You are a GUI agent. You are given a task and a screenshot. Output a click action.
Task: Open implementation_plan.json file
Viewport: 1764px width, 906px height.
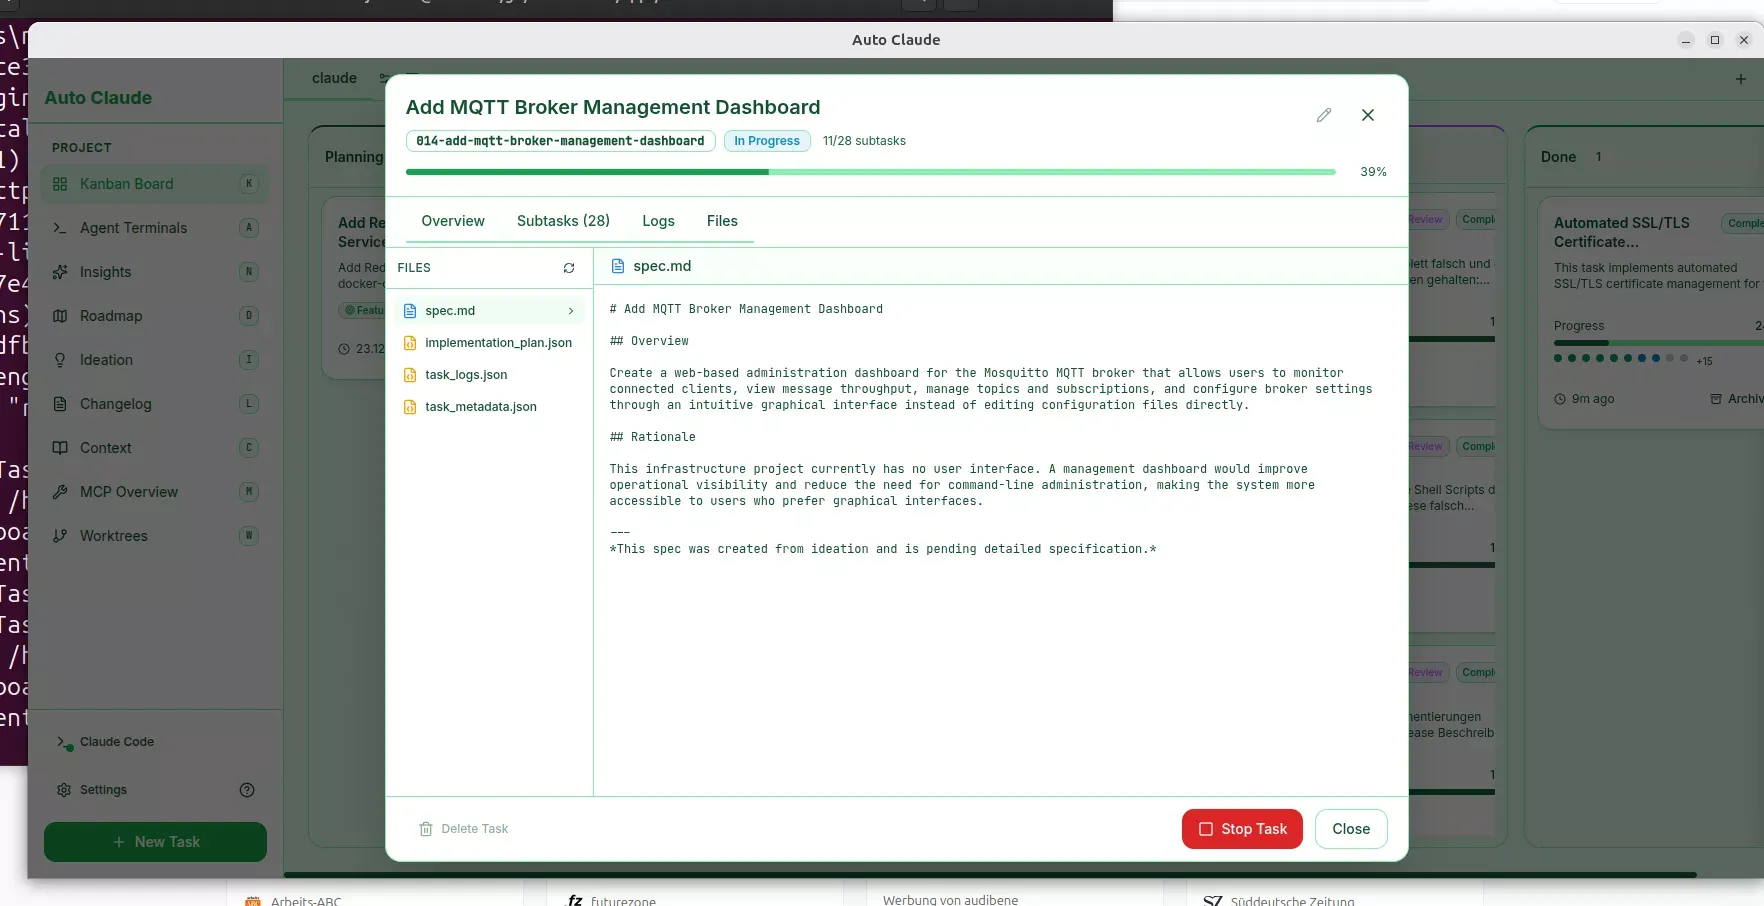pyautogui.click(x=498, y=343)
